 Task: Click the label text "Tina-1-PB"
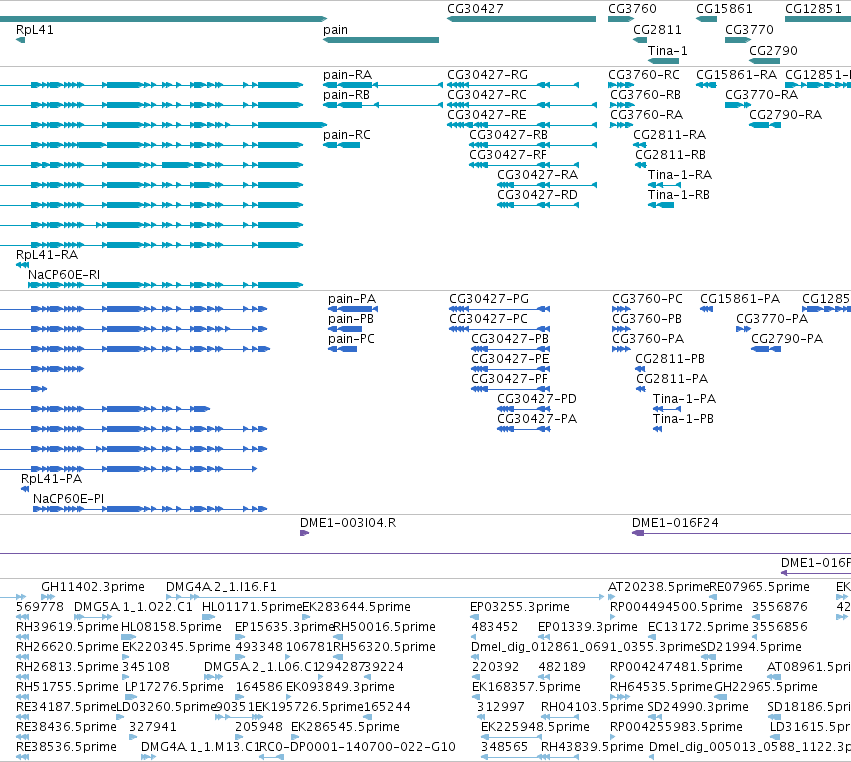tap(683, 419)
